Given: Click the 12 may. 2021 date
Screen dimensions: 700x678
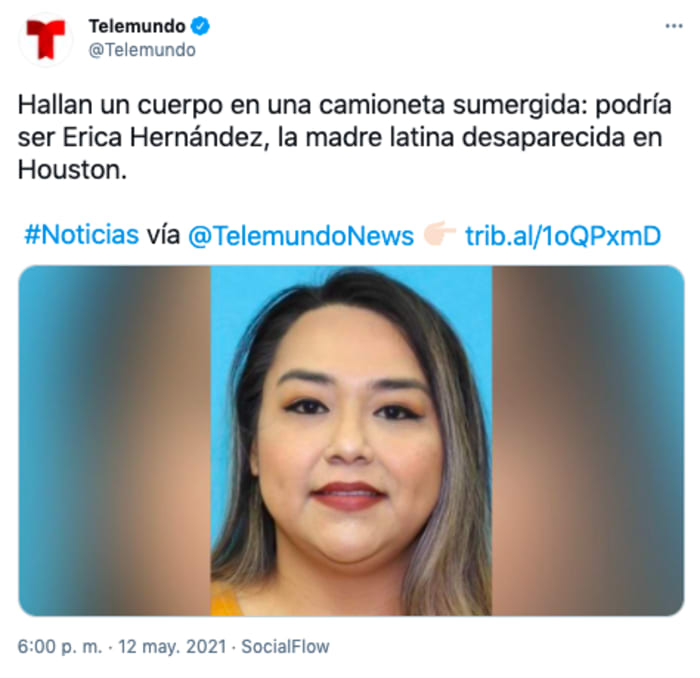Looking at the screenshot, I should click(x=172, y=646).
